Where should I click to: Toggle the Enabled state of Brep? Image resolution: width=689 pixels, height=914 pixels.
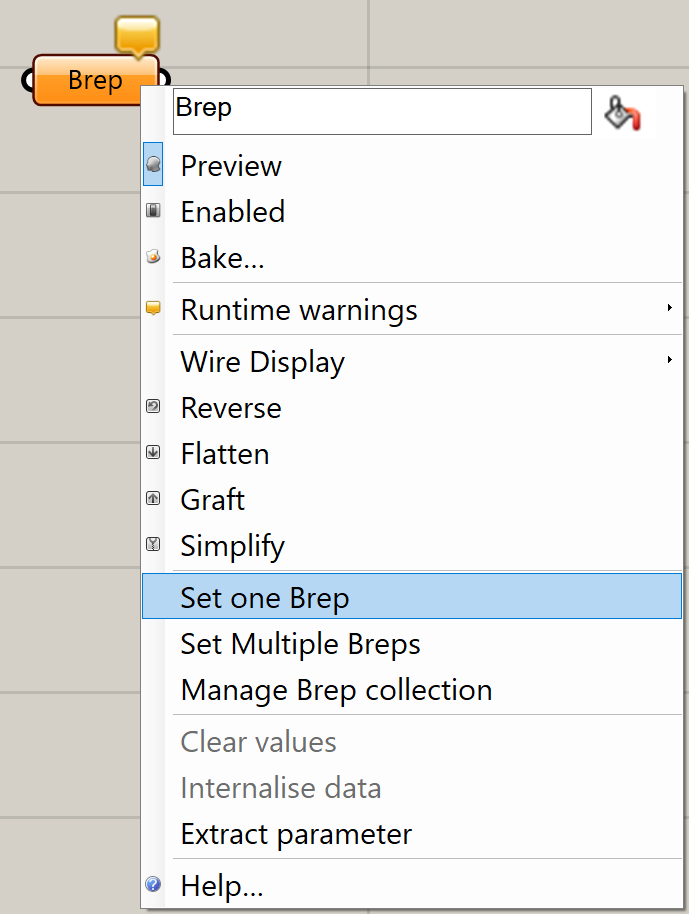click(x=232, y=212)
